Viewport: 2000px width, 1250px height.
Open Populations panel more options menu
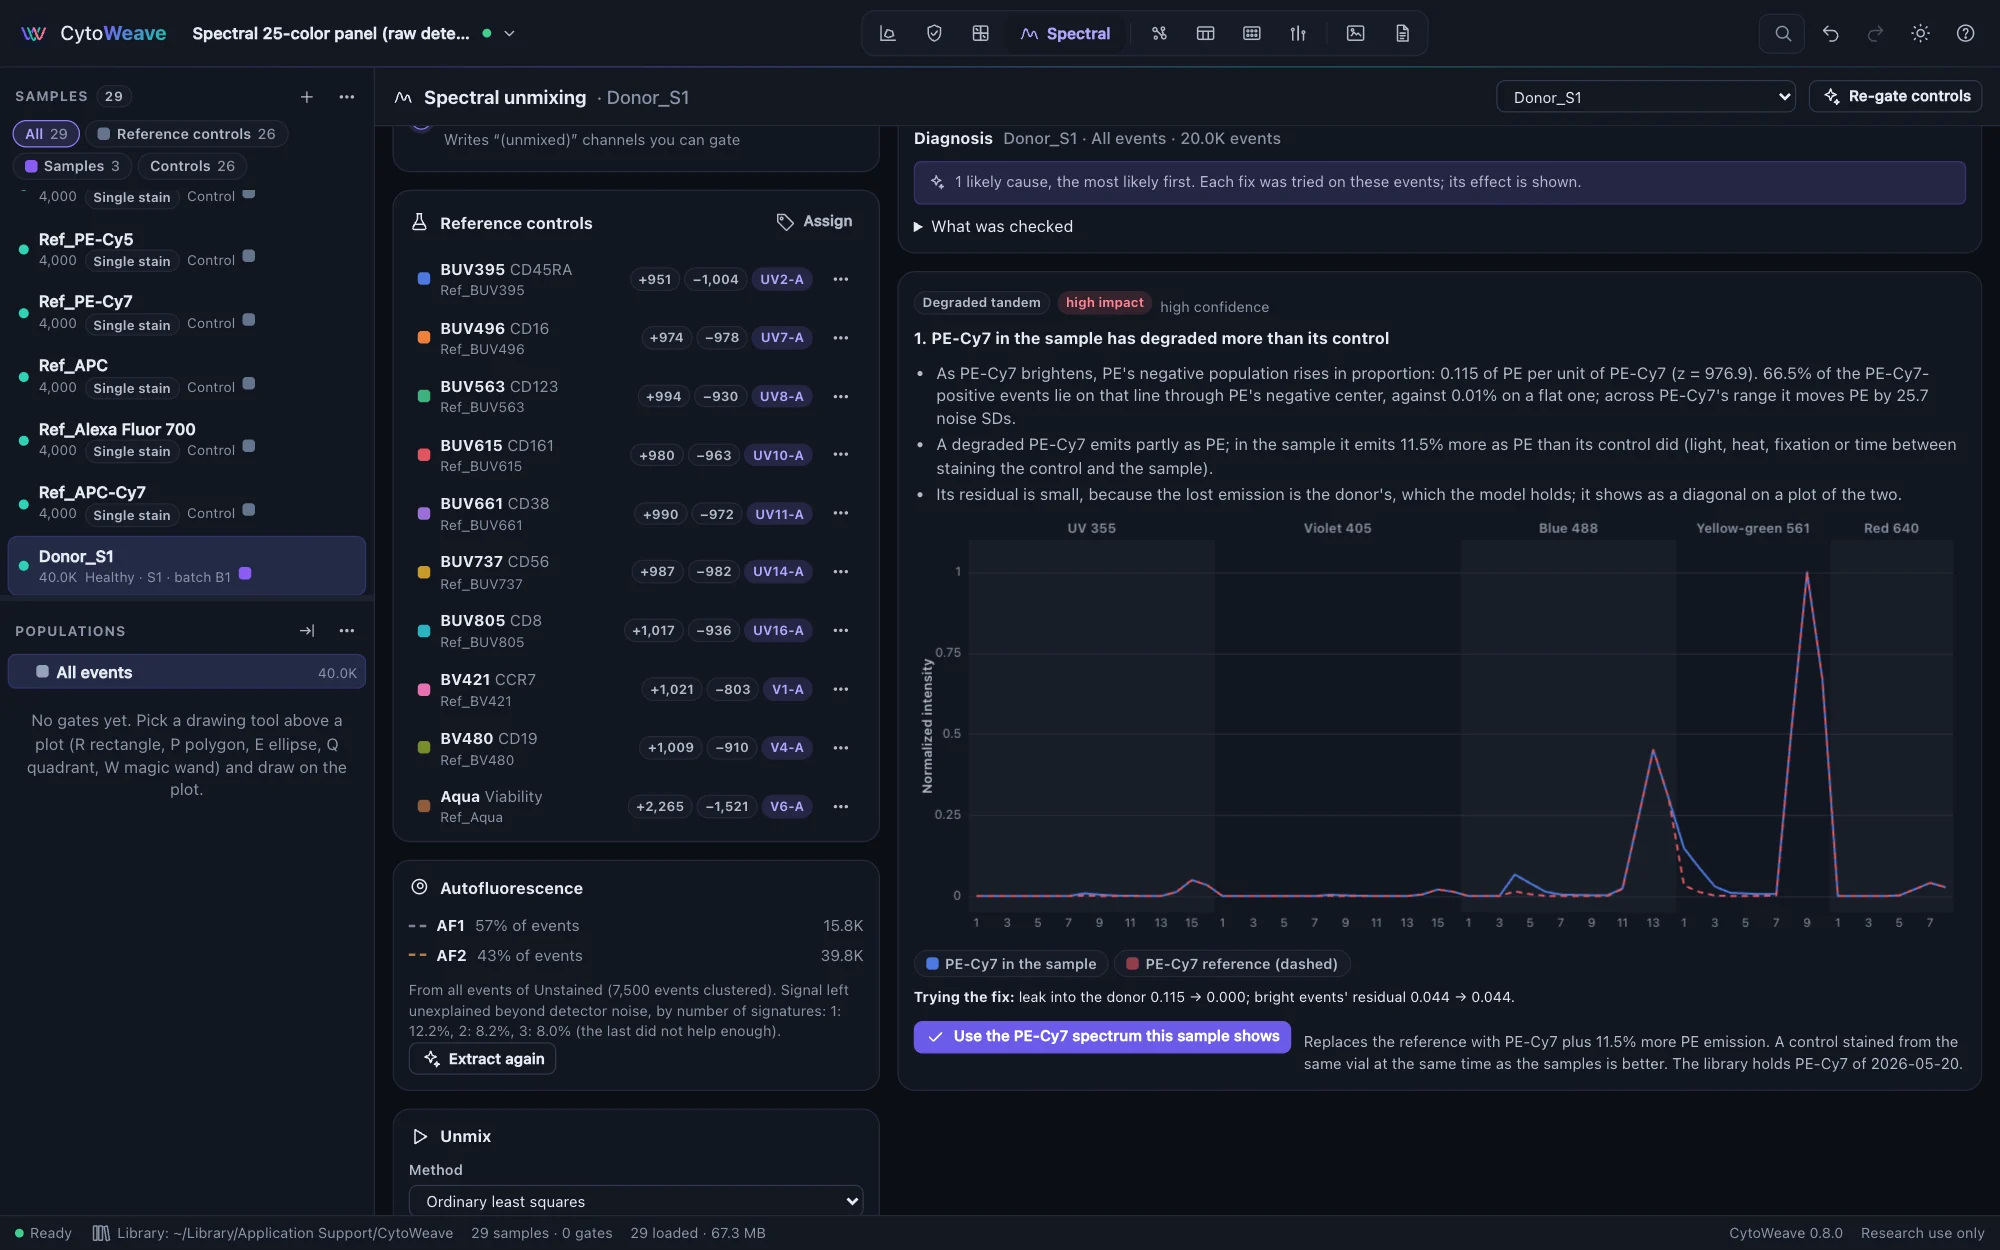(347, 630)
